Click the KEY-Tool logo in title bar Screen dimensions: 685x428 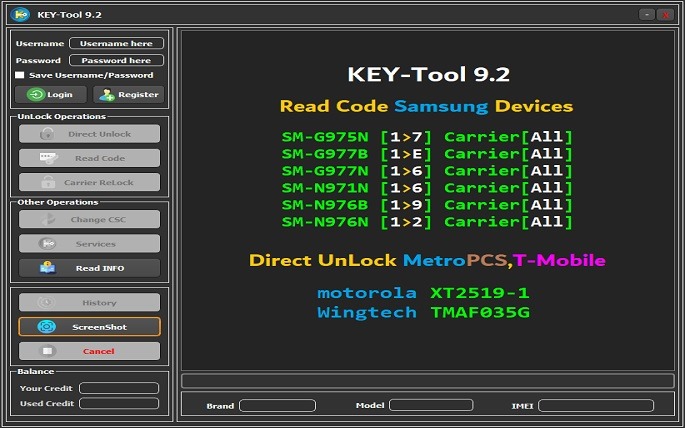pos(20,15)
